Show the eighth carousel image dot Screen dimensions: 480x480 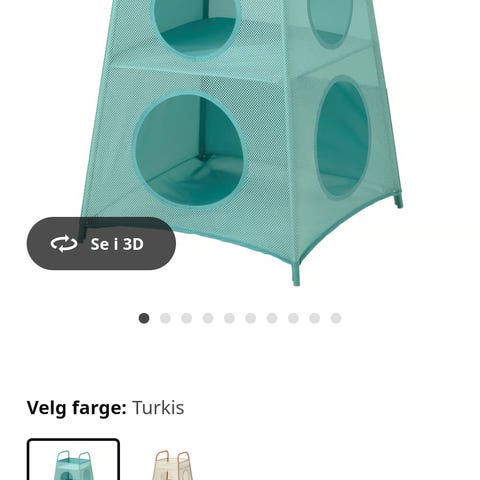[293, 318]
